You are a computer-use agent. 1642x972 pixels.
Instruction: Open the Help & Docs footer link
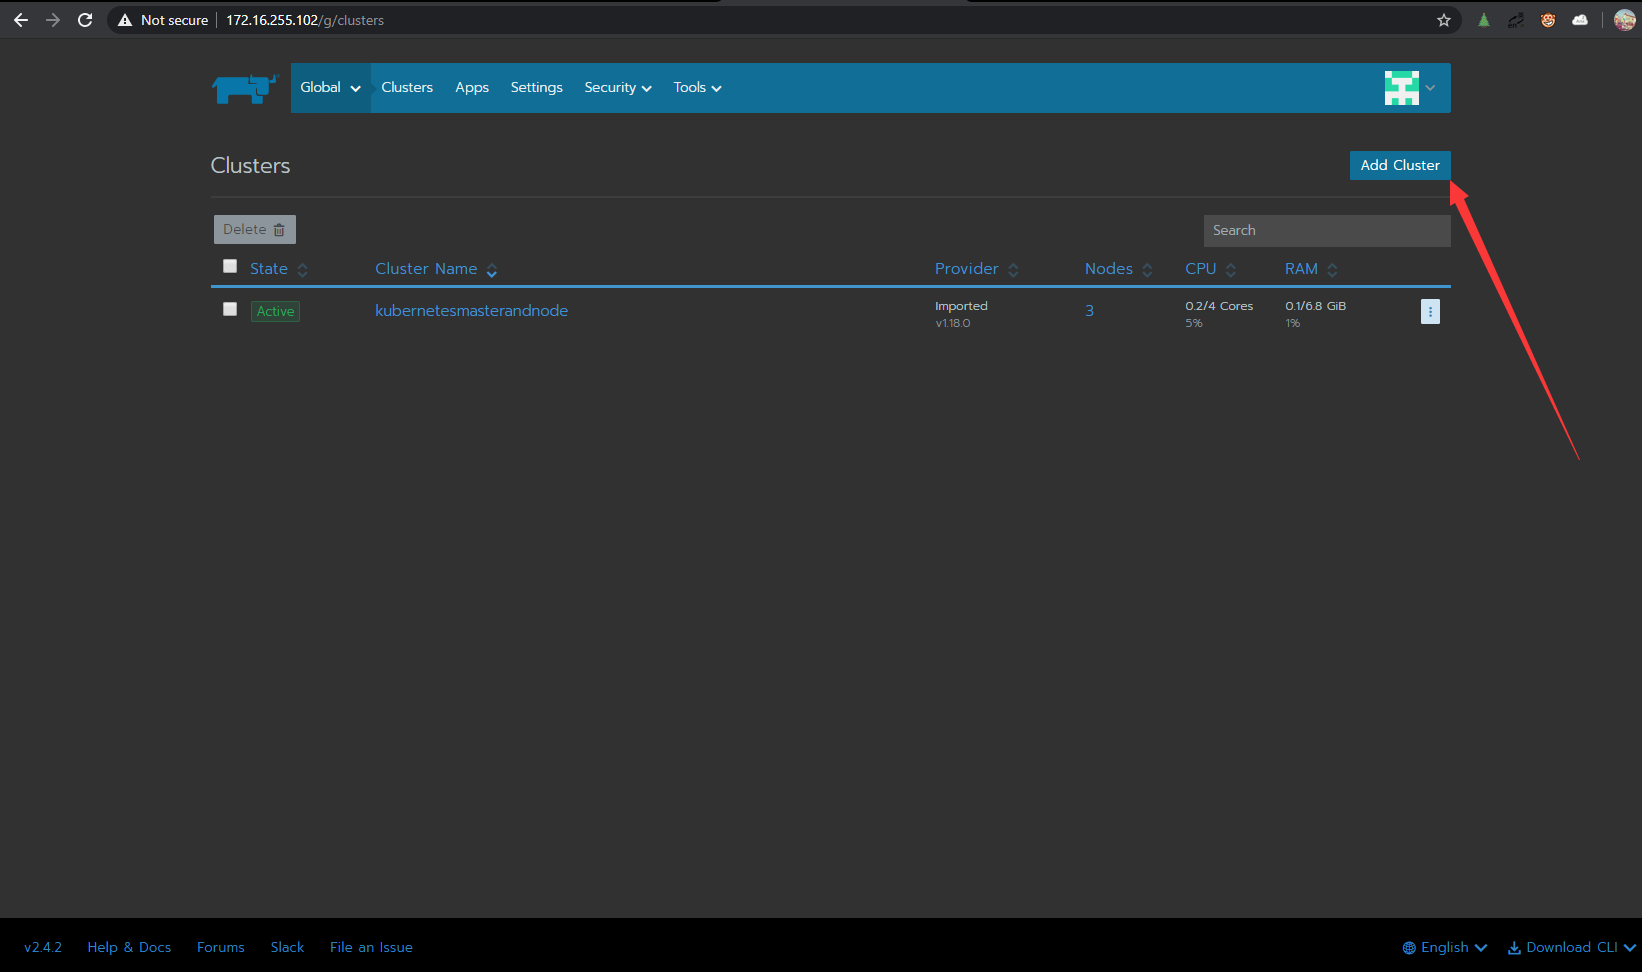pos(129,947)
